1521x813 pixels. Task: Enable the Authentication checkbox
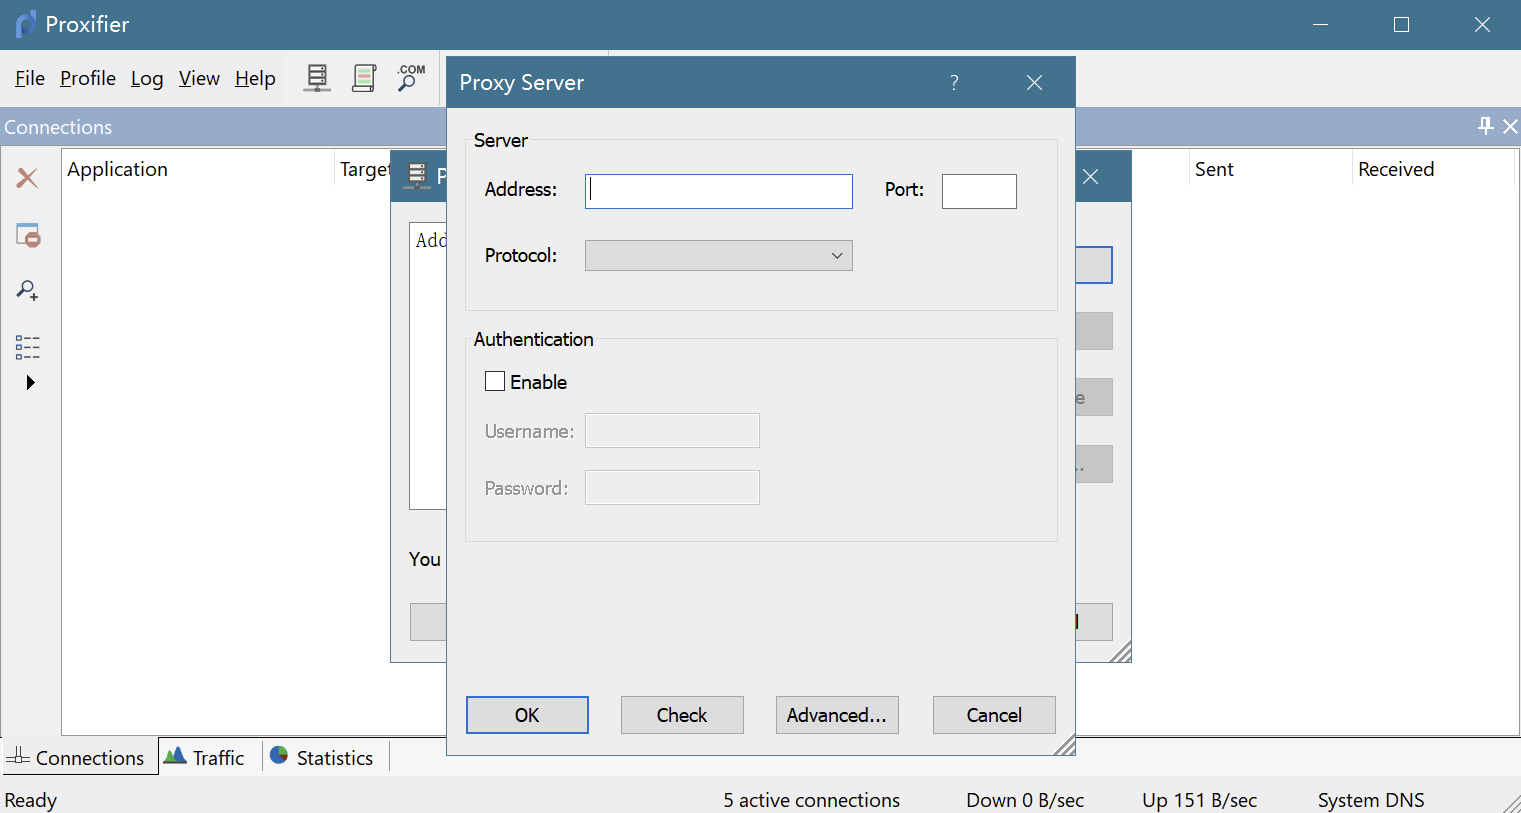click(495, 381)
